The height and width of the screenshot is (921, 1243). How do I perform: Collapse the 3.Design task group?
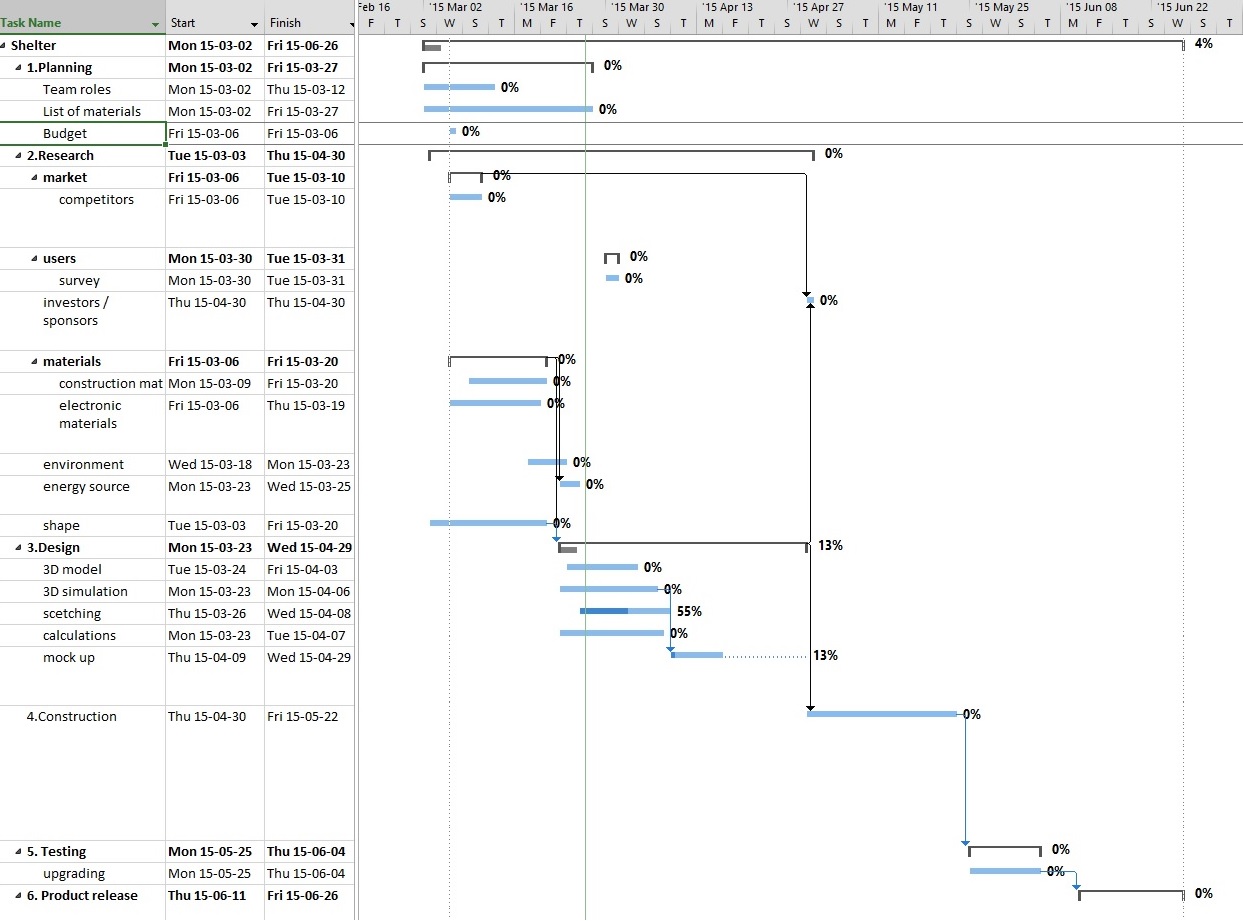click(19, 547)
